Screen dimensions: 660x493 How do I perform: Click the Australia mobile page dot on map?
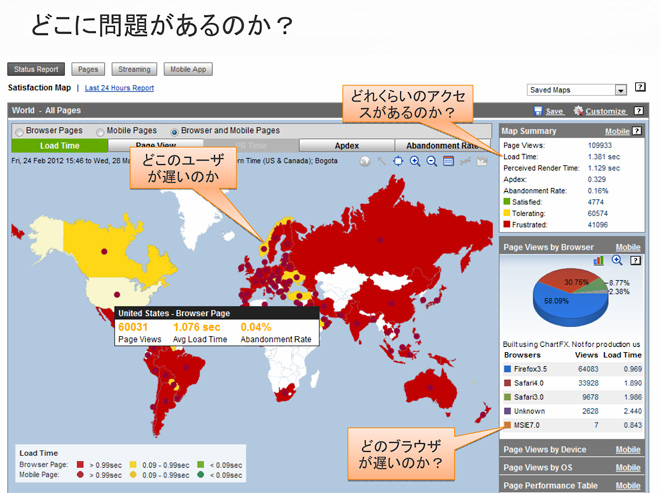[x=430, y=387]
